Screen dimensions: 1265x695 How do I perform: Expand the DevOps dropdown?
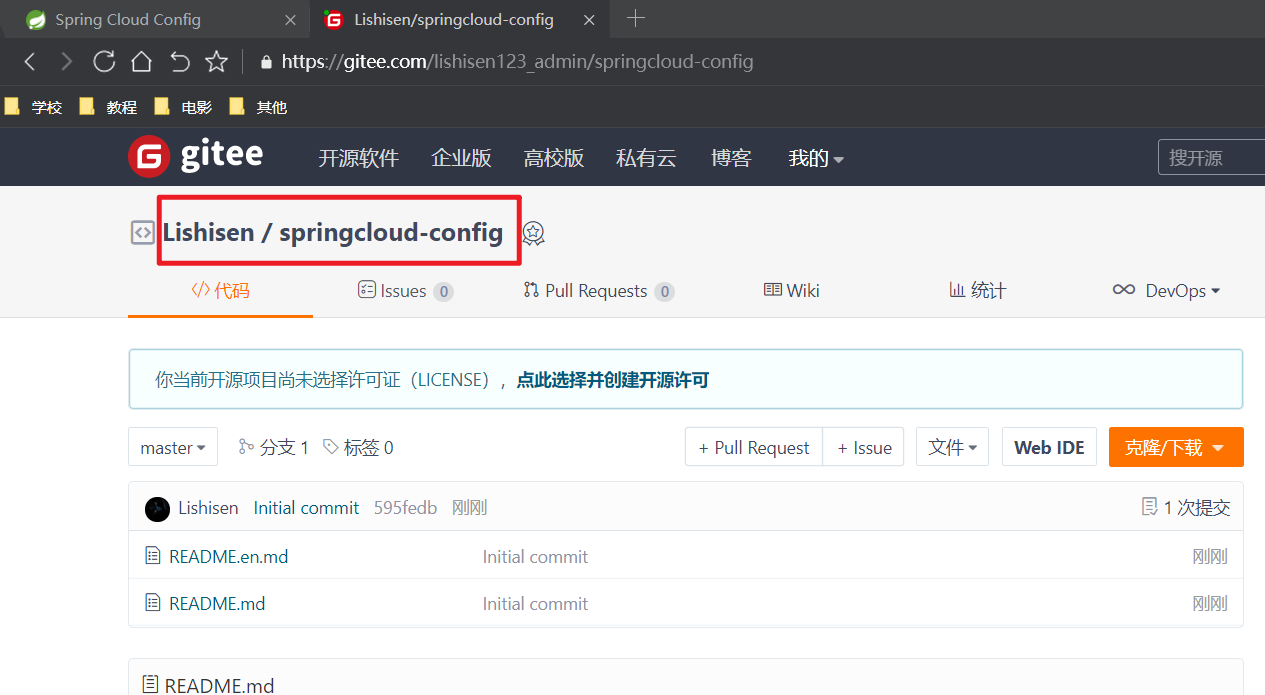1166,291
